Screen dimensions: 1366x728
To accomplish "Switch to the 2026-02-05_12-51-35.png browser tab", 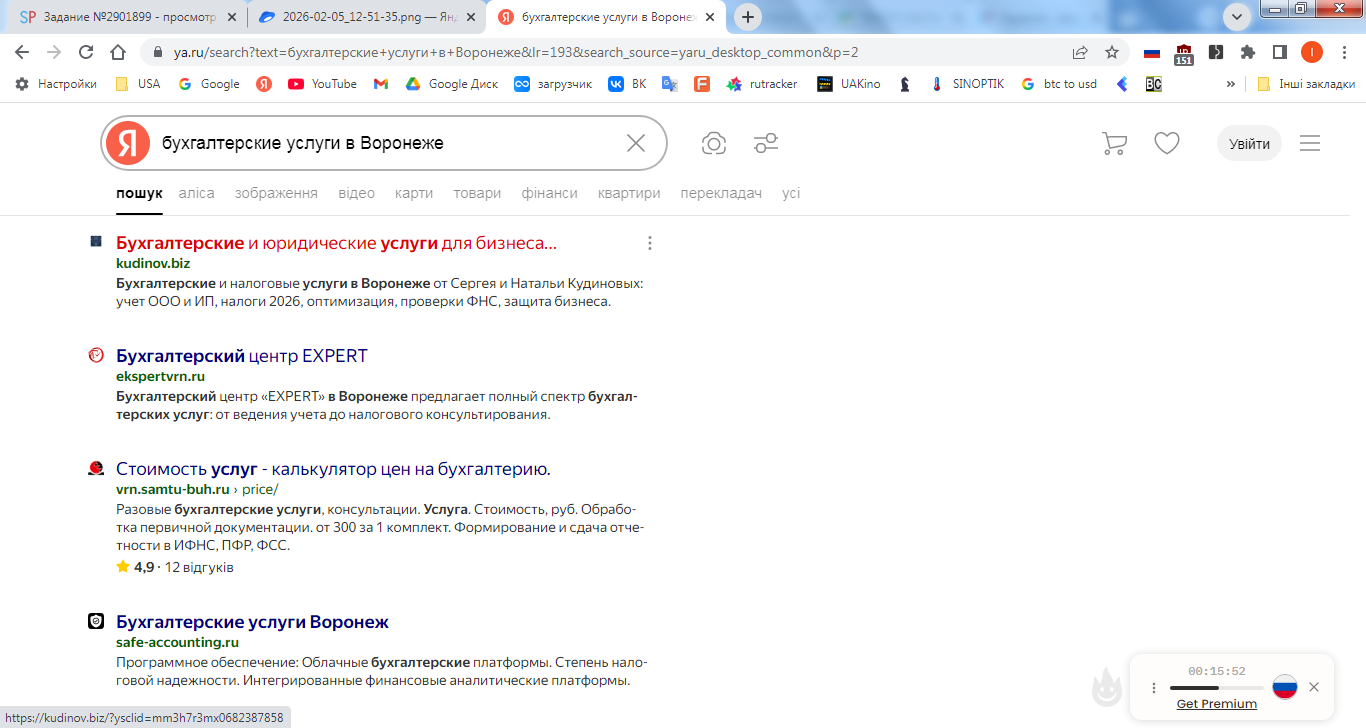I will 365,17.
